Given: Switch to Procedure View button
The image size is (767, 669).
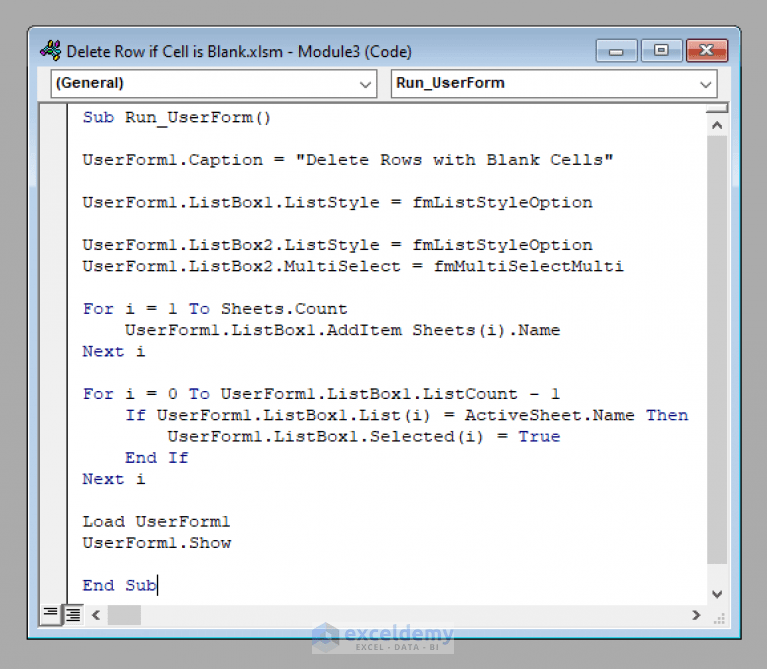Looking at the screenshot, I should (x=51, y=614).
